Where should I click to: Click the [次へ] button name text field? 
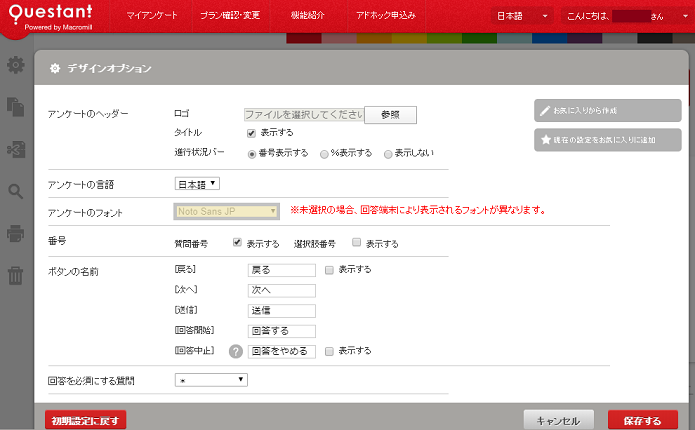pos(282,291)
